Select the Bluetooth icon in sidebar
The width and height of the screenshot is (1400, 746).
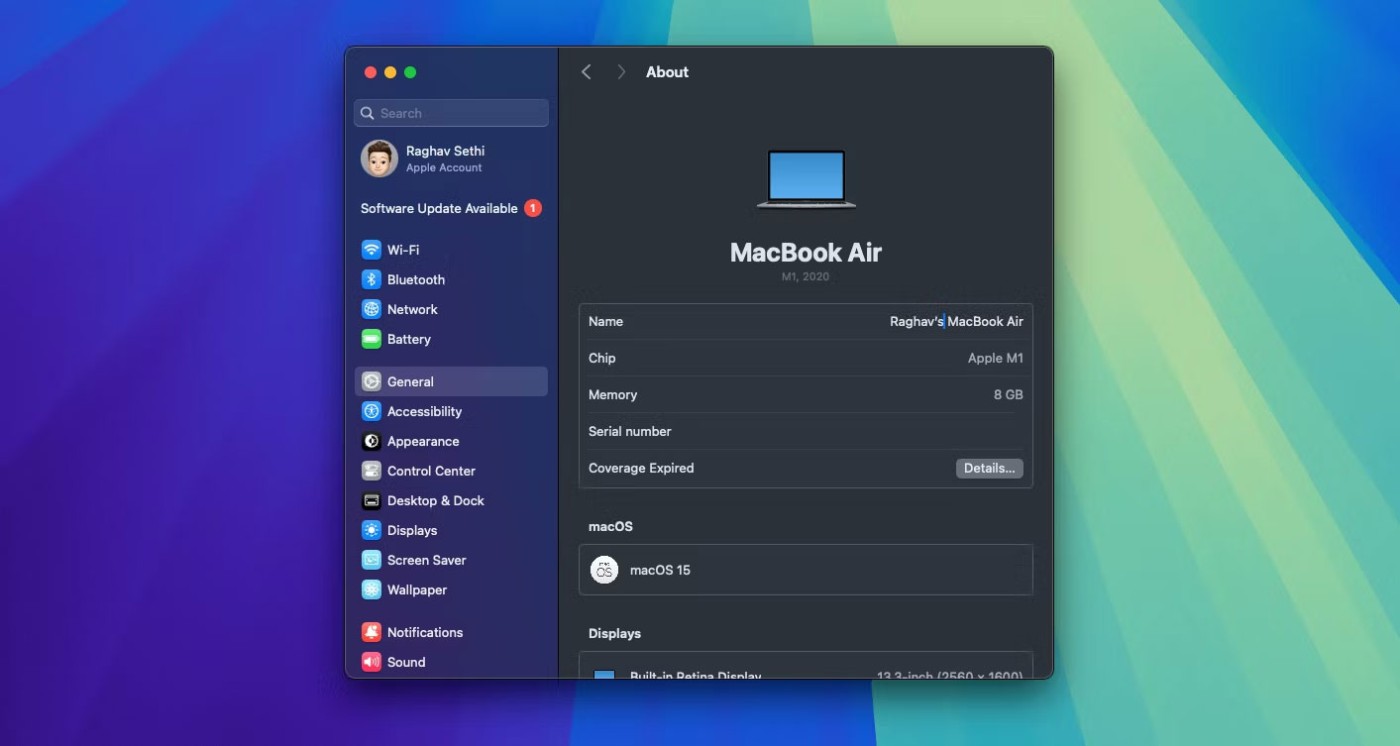point(371,280)
